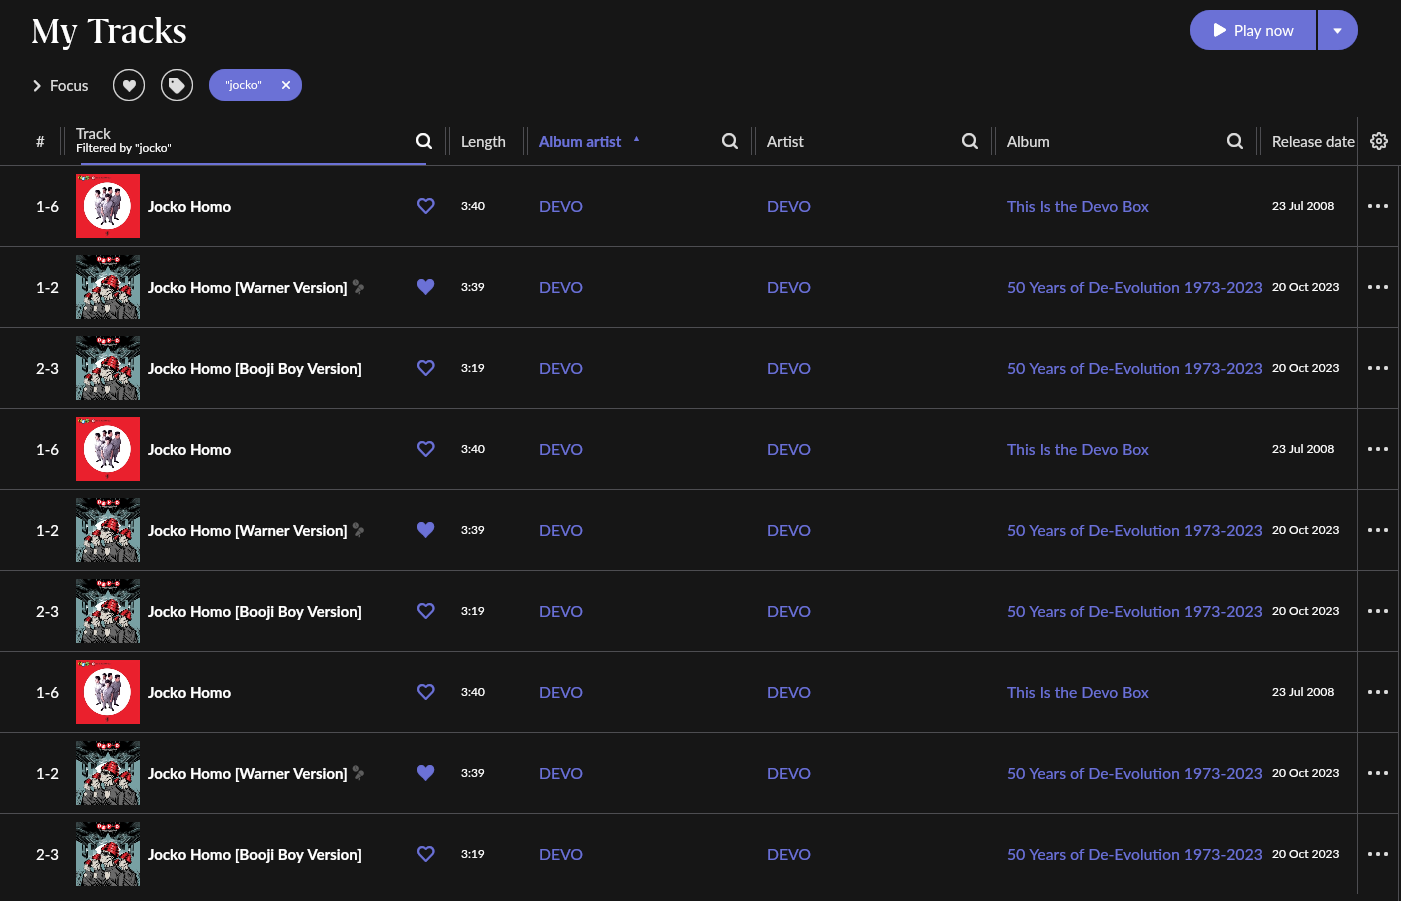Open more options for last Warner Version row

[1378, 773]
